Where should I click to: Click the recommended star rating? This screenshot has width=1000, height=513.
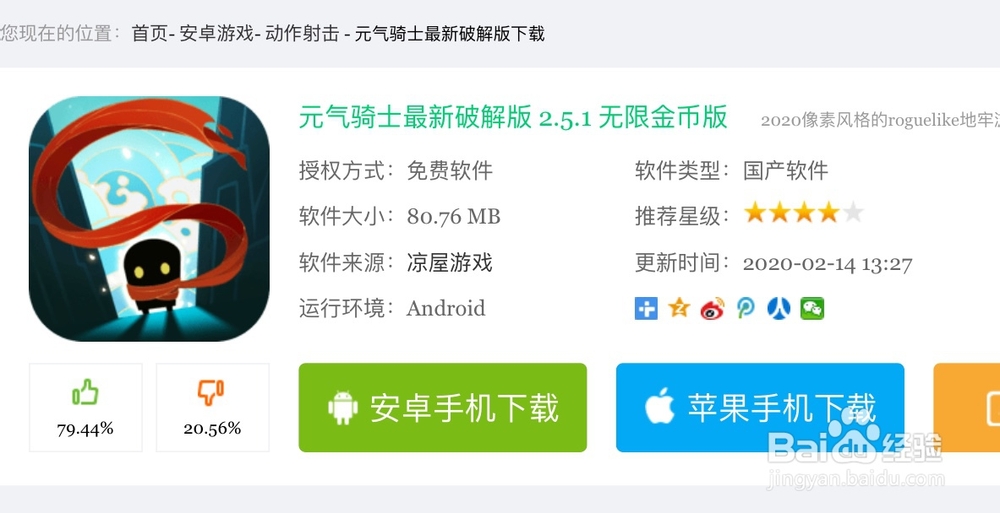pyautogui.click(x=804, y=213)
